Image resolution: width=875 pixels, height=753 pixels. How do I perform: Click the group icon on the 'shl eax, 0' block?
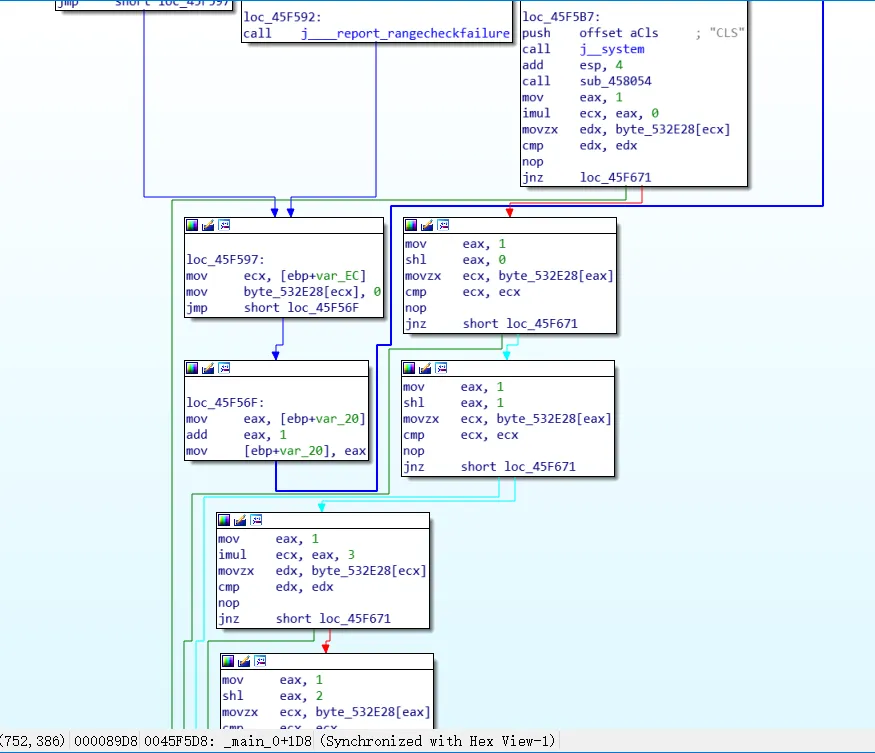[443, 225]
